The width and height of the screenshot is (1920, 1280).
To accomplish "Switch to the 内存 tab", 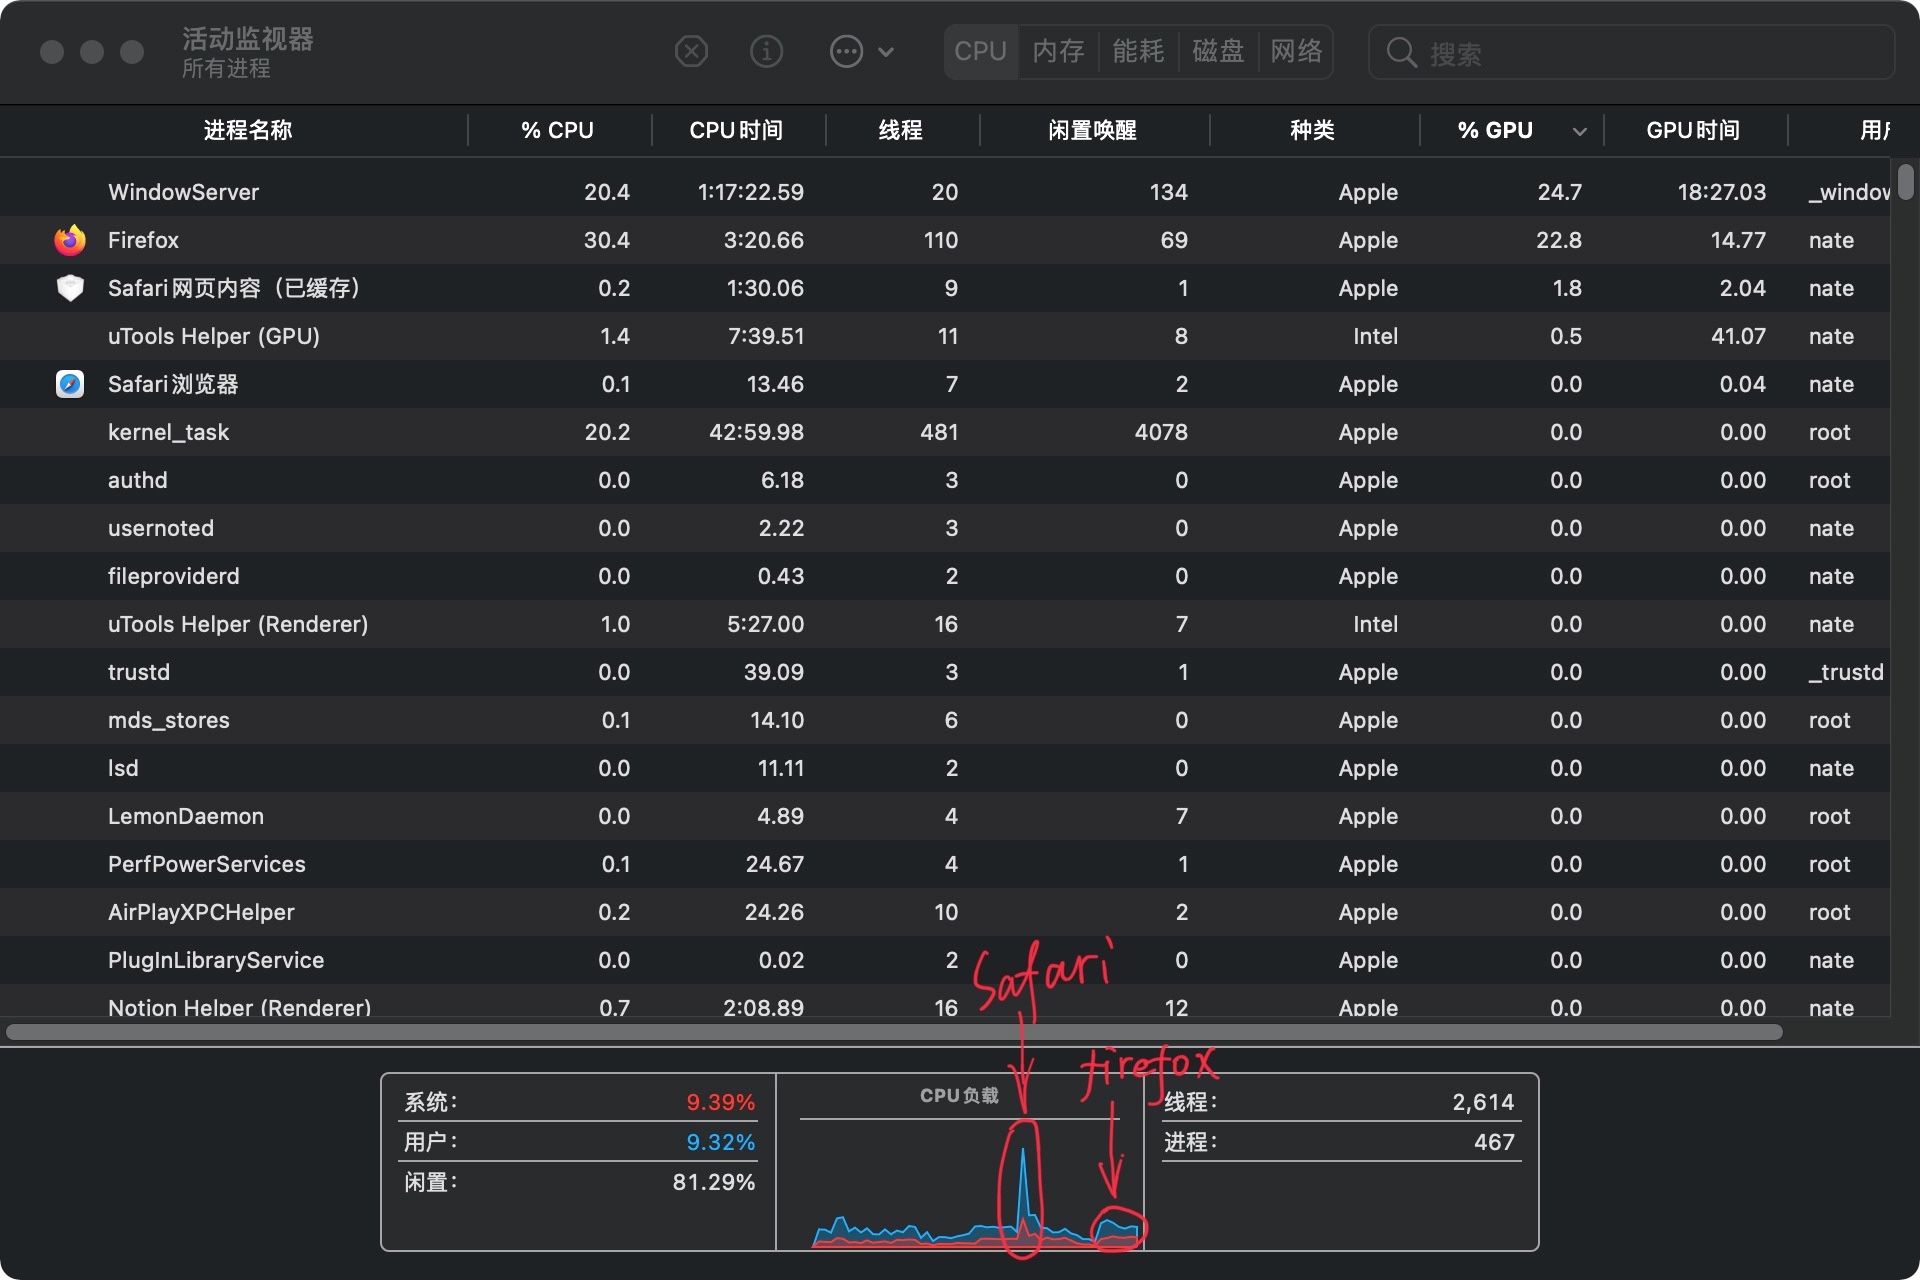I will pyautogui.click(x=1058, y=51).
